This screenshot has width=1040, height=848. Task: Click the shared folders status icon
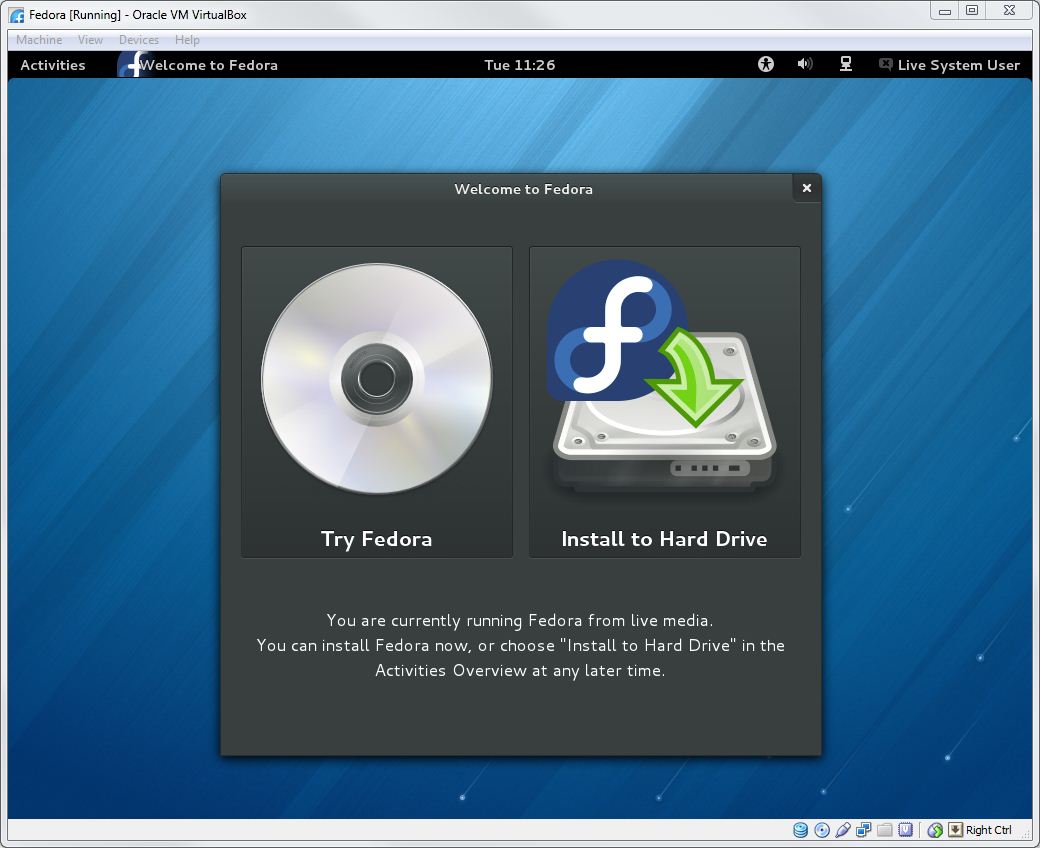(x=885, y=830)
